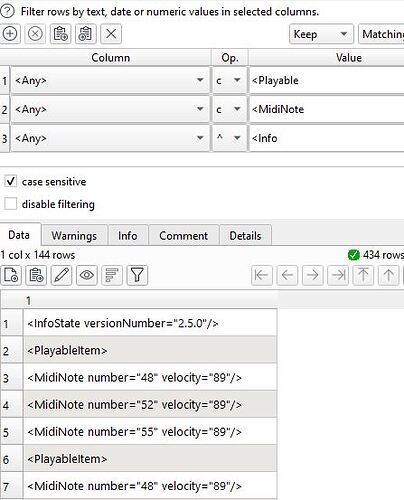Jump to first record arrow icon
The width and height of the screenshot is (404, 500).
coord(262,275)
